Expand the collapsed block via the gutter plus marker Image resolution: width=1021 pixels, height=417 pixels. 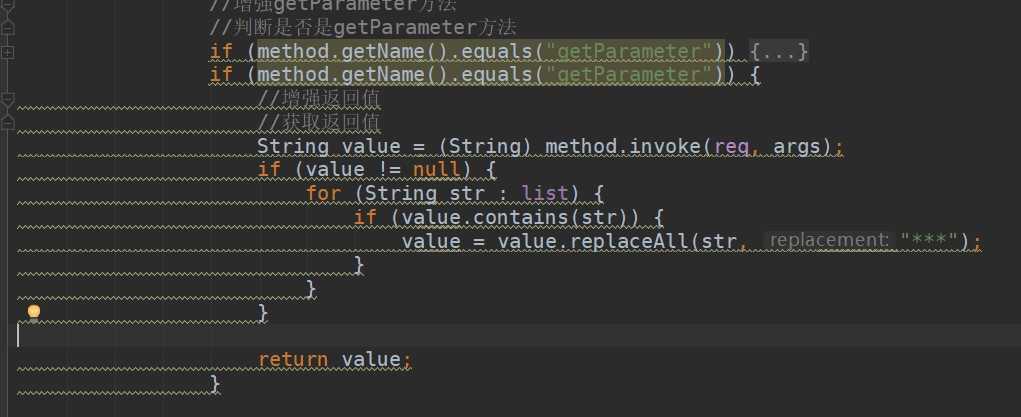coord(8,50)
